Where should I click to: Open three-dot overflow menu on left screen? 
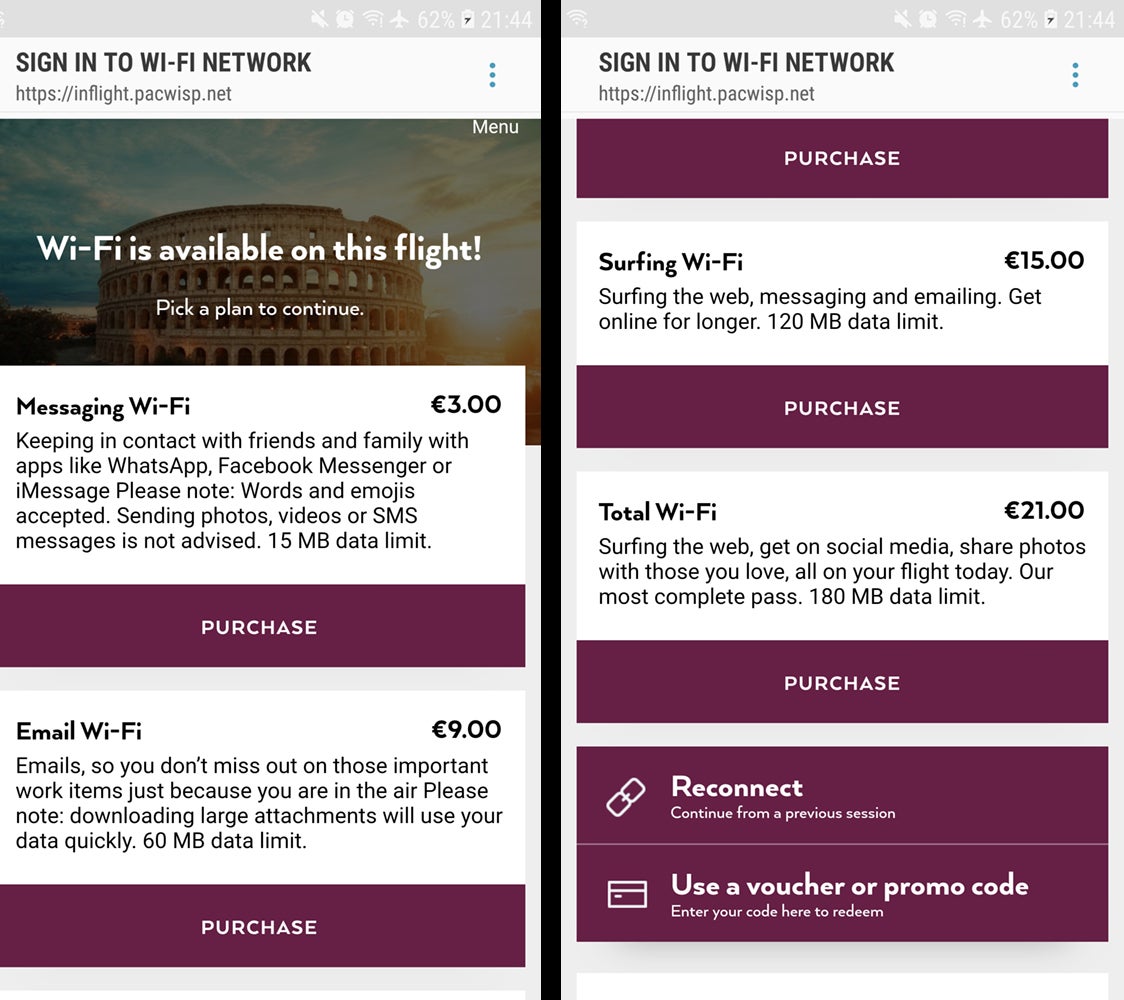(x=492, y=75)
